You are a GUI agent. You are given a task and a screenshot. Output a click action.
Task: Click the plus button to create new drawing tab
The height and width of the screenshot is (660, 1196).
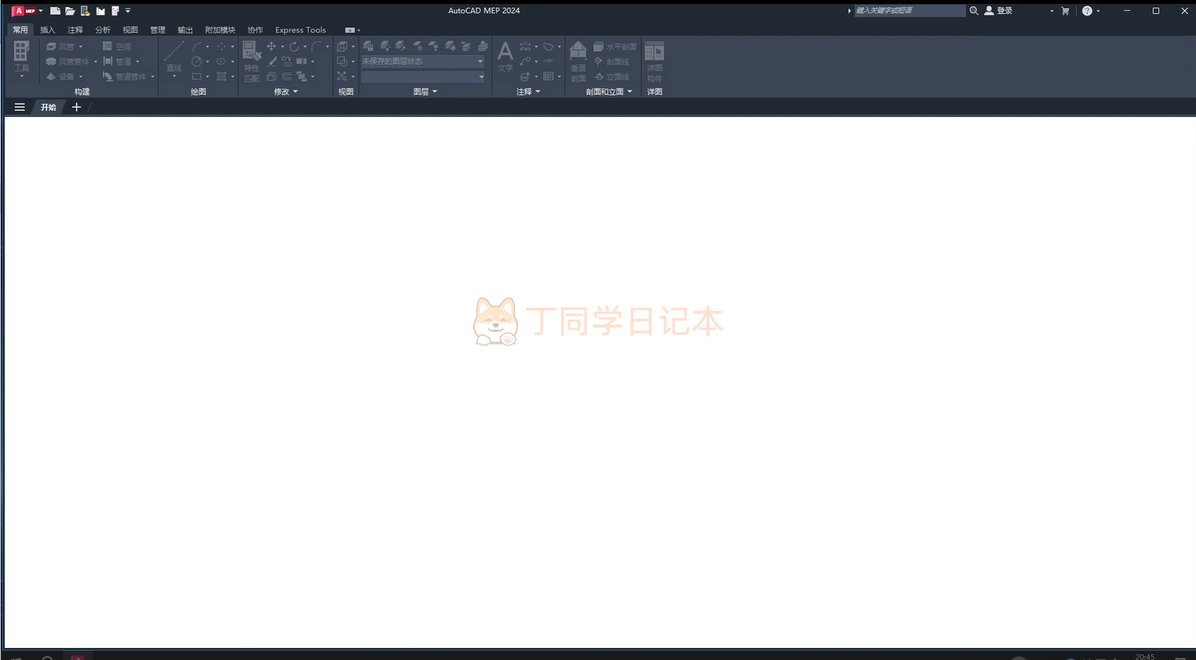click(x=77, y=107)
